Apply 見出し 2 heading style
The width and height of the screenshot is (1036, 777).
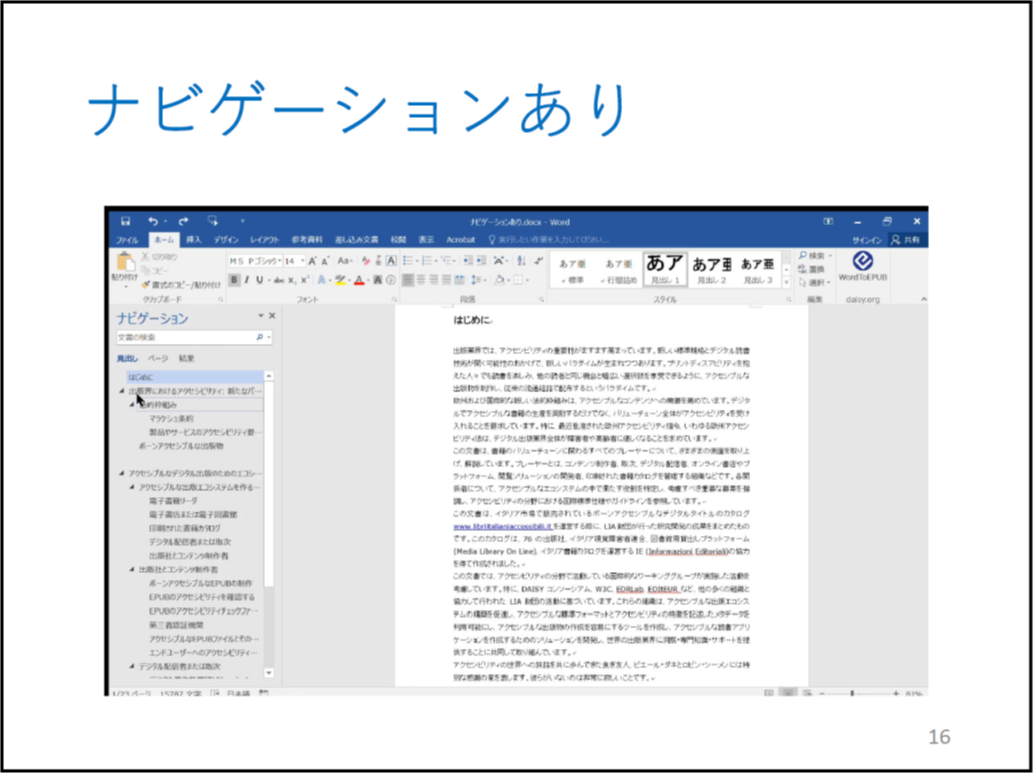[x=711, y=271]
